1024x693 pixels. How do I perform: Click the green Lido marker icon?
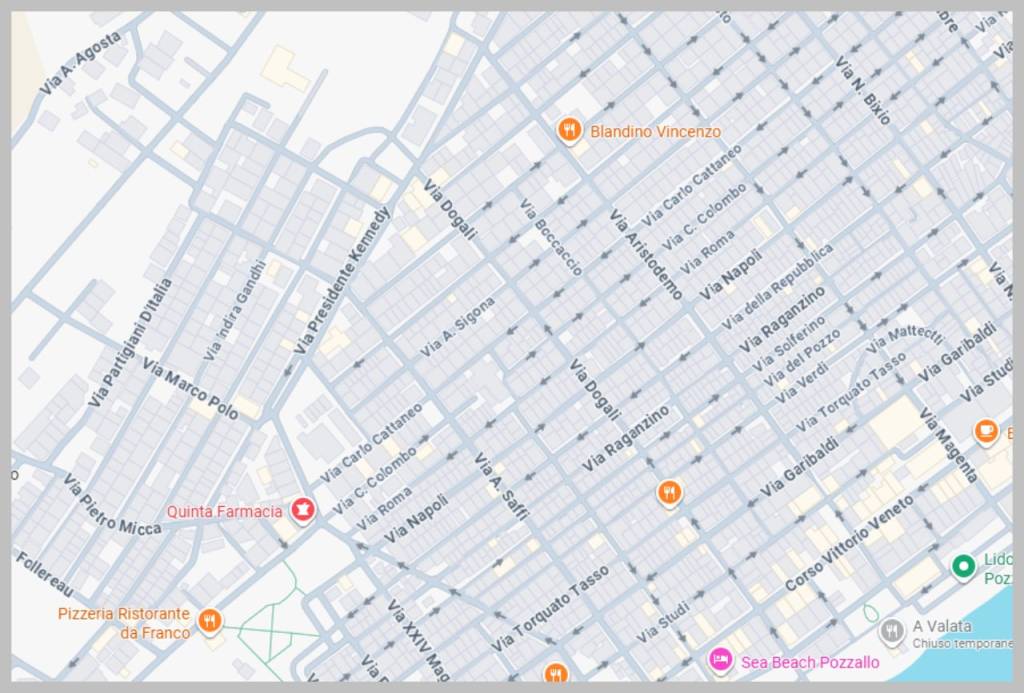tap(963, 567)
